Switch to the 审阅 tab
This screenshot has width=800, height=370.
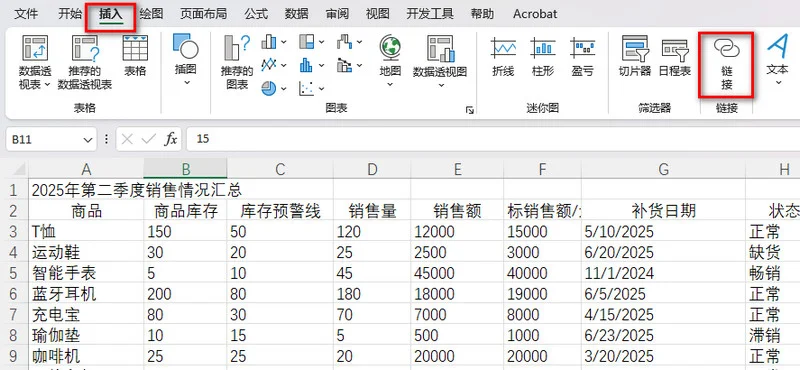pos(337,14)
